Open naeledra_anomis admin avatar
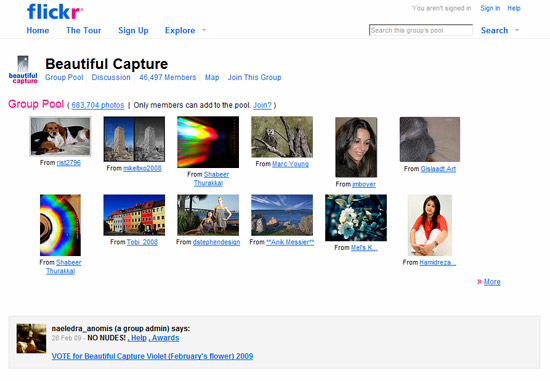Image resolution: width=550 pixels, height=381 pixels. [x=31, y=338]
